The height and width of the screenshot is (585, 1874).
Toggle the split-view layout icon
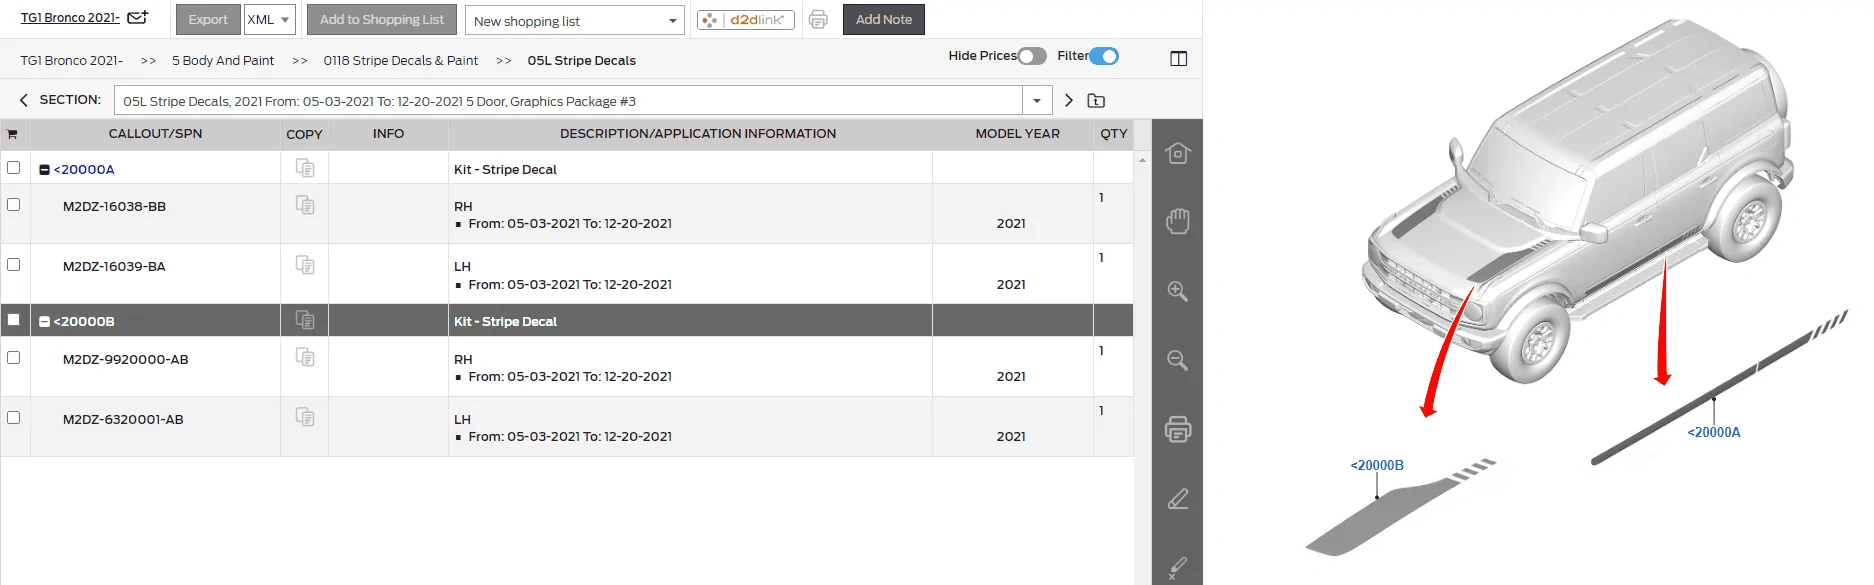[1179, 59]
